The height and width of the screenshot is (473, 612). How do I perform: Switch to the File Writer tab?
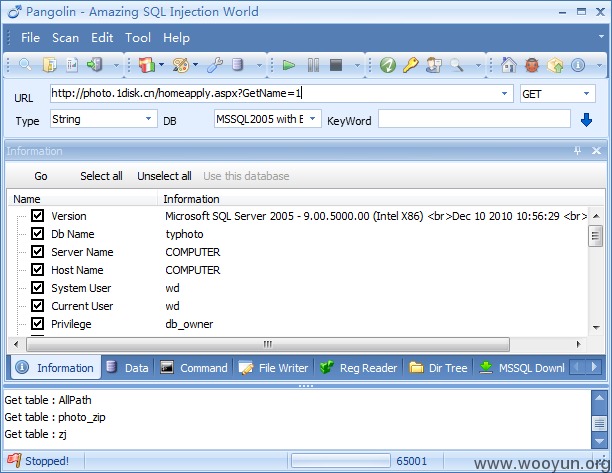coord(274,368)
